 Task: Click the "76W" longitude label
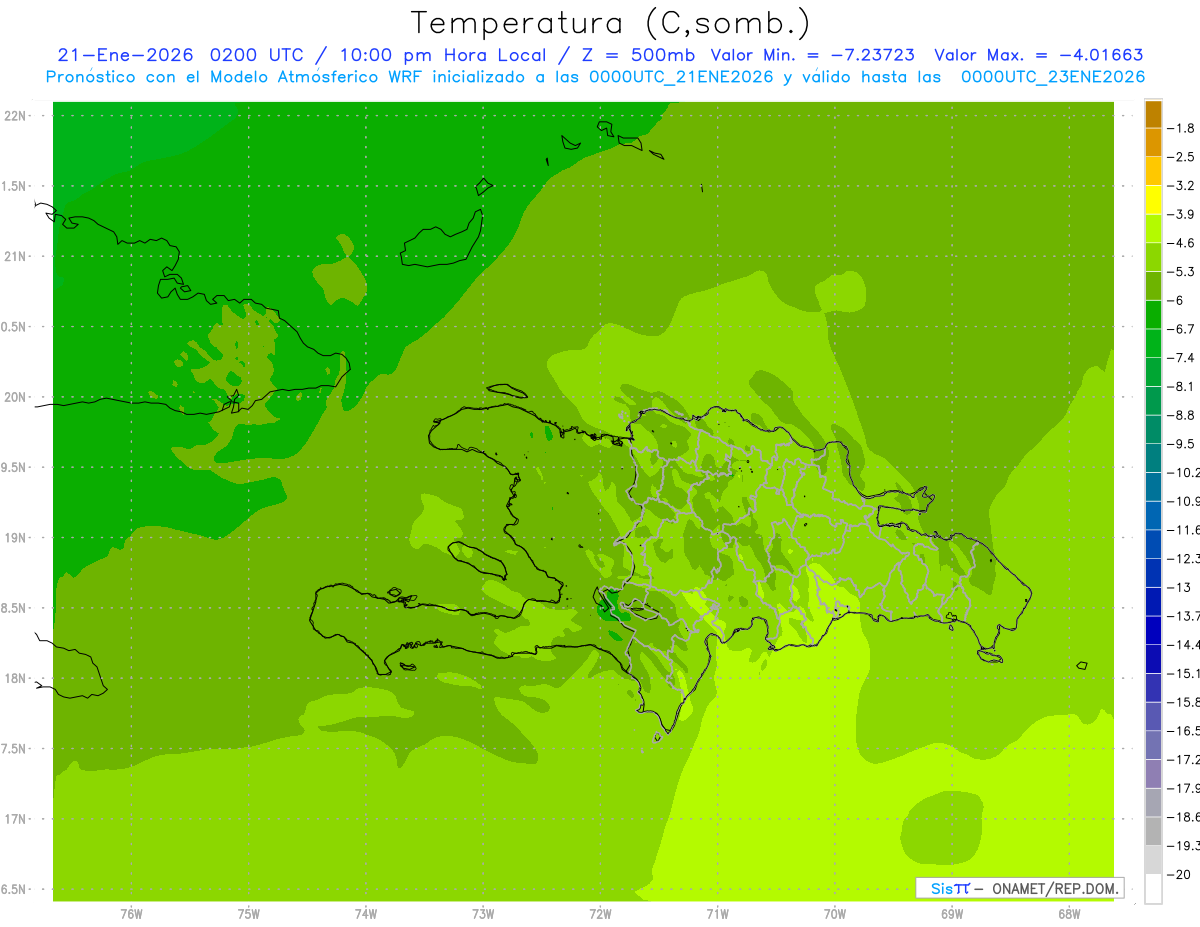point(131,913)
